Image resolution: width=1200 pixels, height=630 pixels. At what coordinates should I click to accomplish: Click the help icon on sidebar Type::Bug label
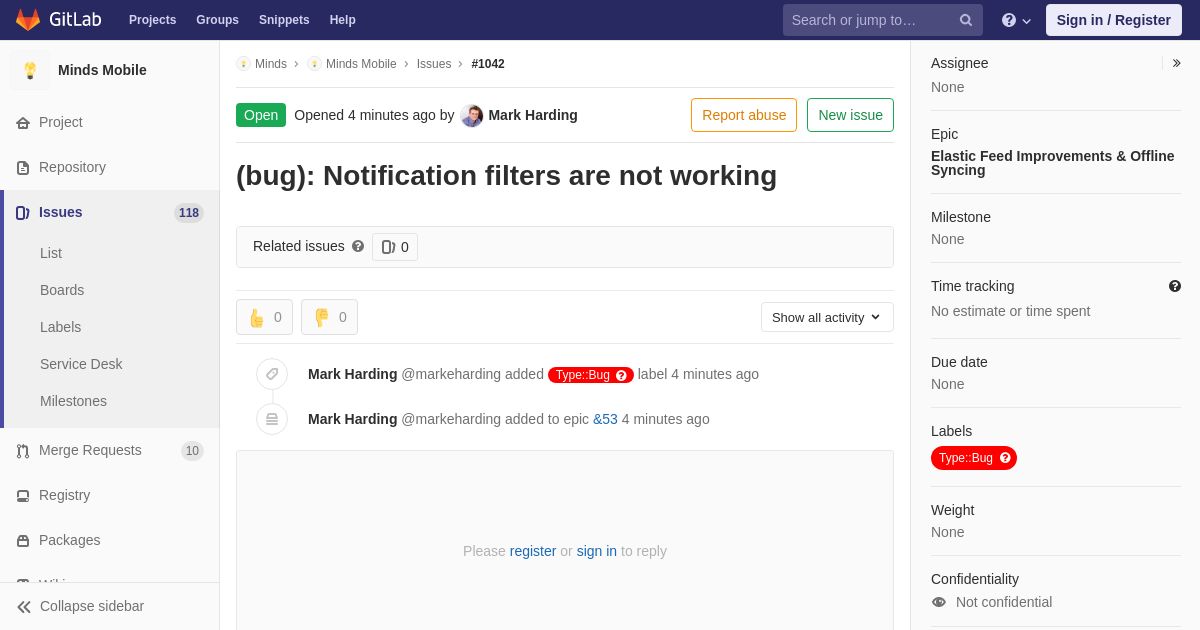point(1005,458)
